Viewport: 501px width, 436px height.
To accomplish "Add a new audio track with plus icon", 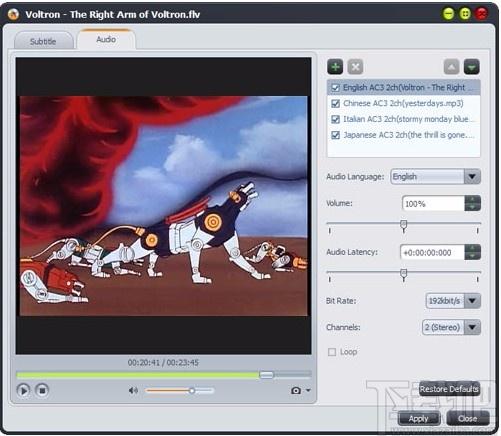I will (335, 67).
